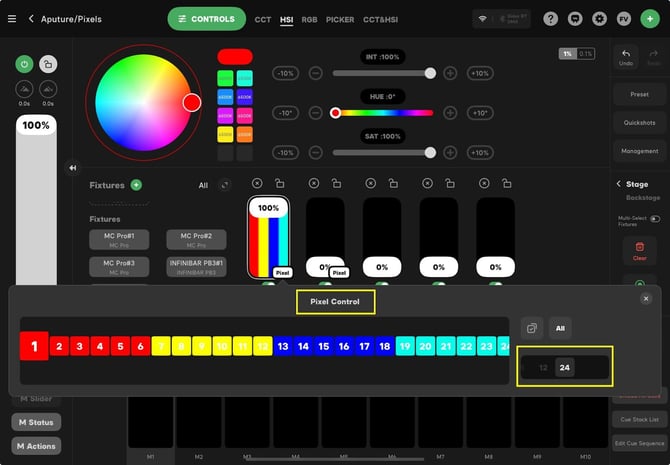Click the lock above the fifth fixture fader

click(507, 183)
